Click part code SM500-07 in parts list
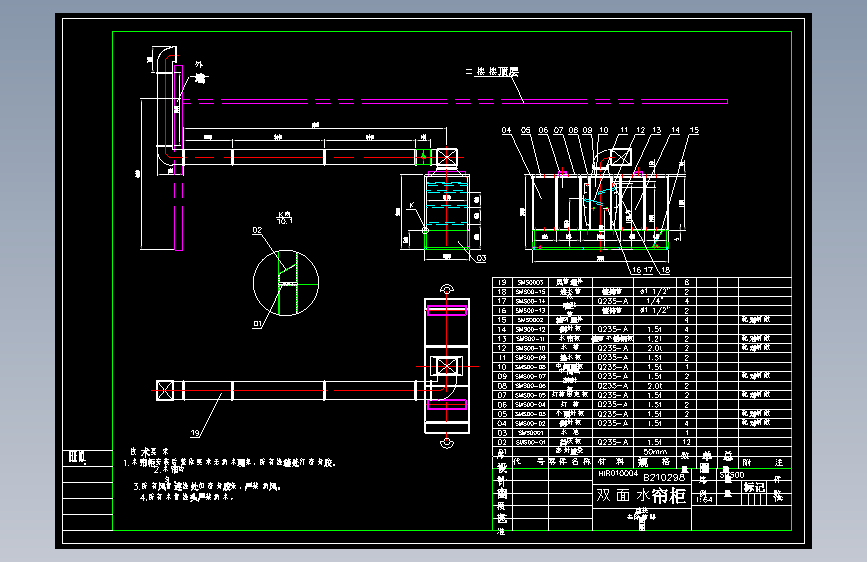The image size is (867, 562). click(x=530, y=376)
